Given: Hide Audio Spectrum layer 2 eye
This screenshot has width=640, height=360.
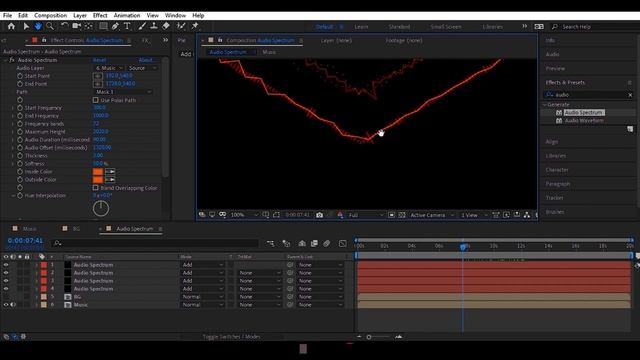Looking at the screenshot, I should point(6,273).
